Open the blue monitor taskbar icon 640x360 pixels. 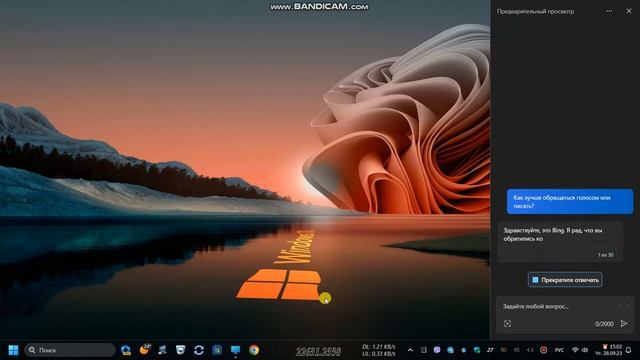[236, 350]
